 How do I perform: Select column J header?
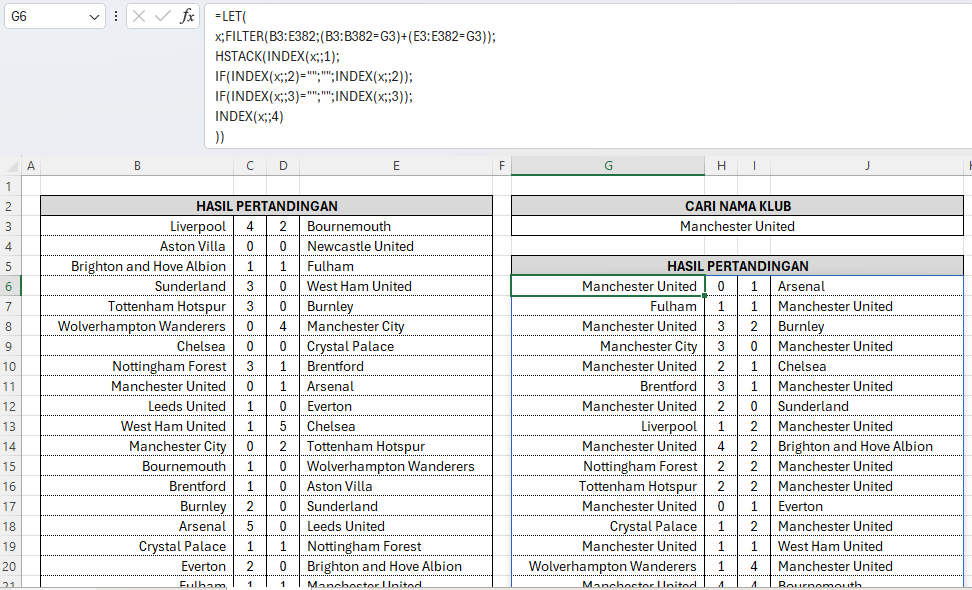pyautogui.click(x=867, y=165)
